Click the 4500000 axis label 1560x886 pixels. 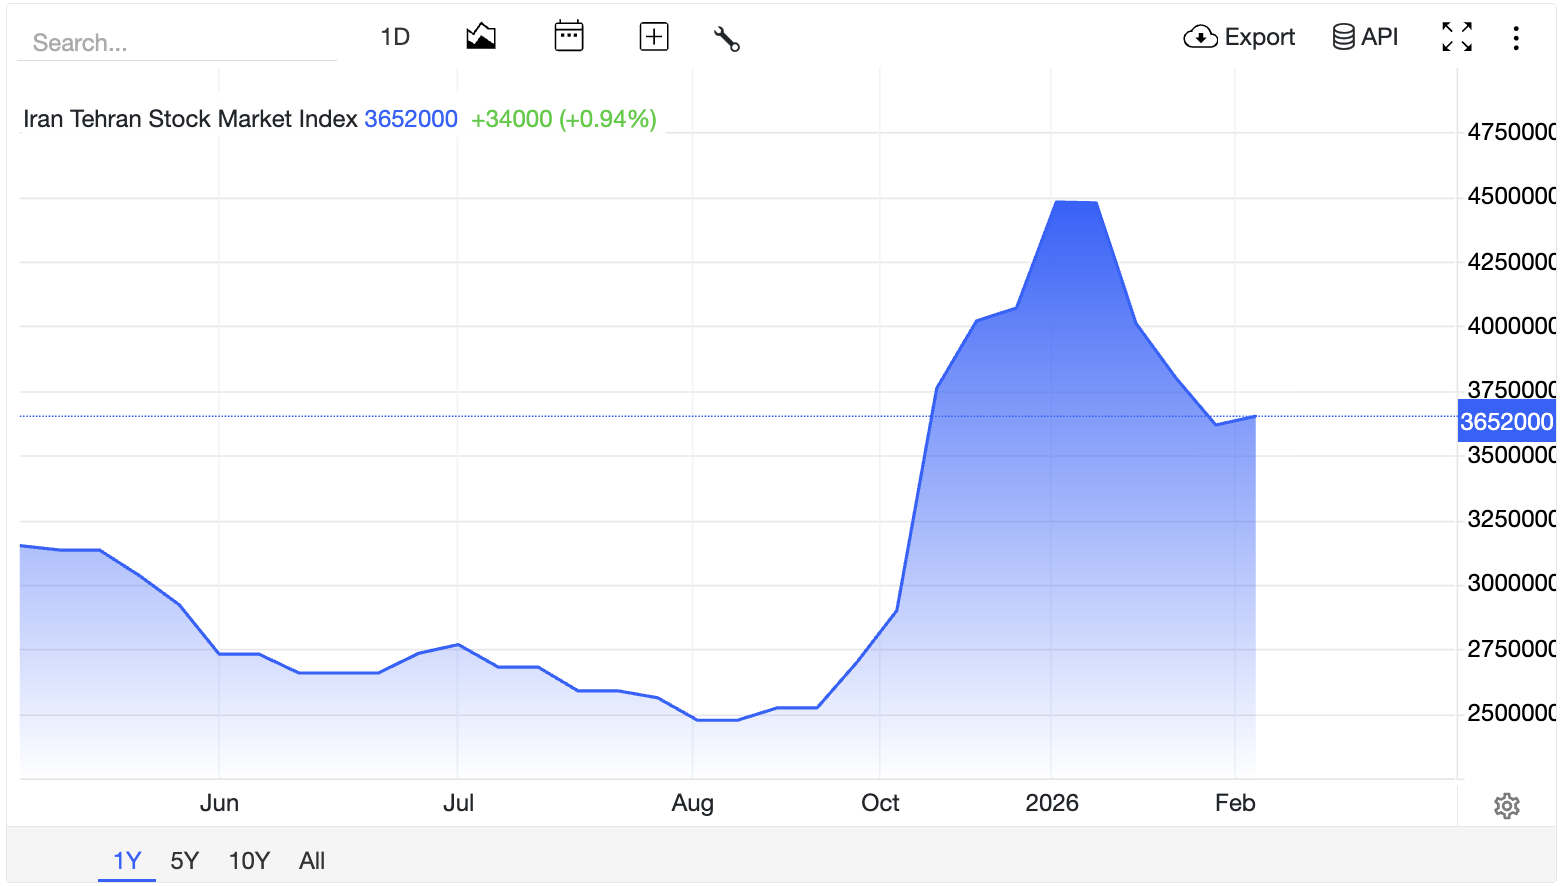[1511, 196]
